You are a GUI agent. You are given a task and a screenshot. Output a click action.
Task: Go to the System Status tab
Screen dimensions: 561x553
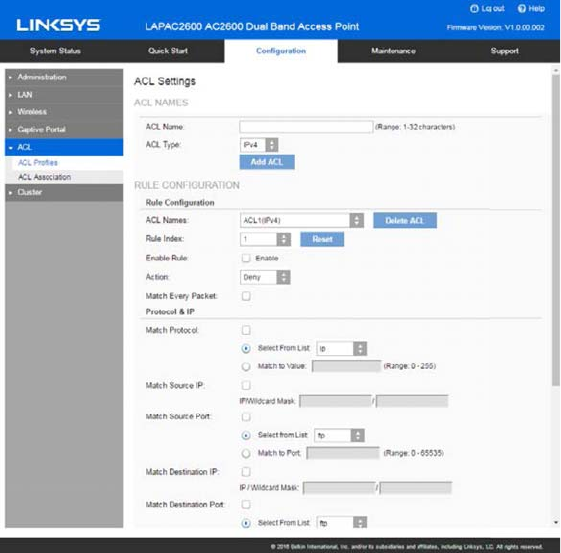click(x=55, y=51)
